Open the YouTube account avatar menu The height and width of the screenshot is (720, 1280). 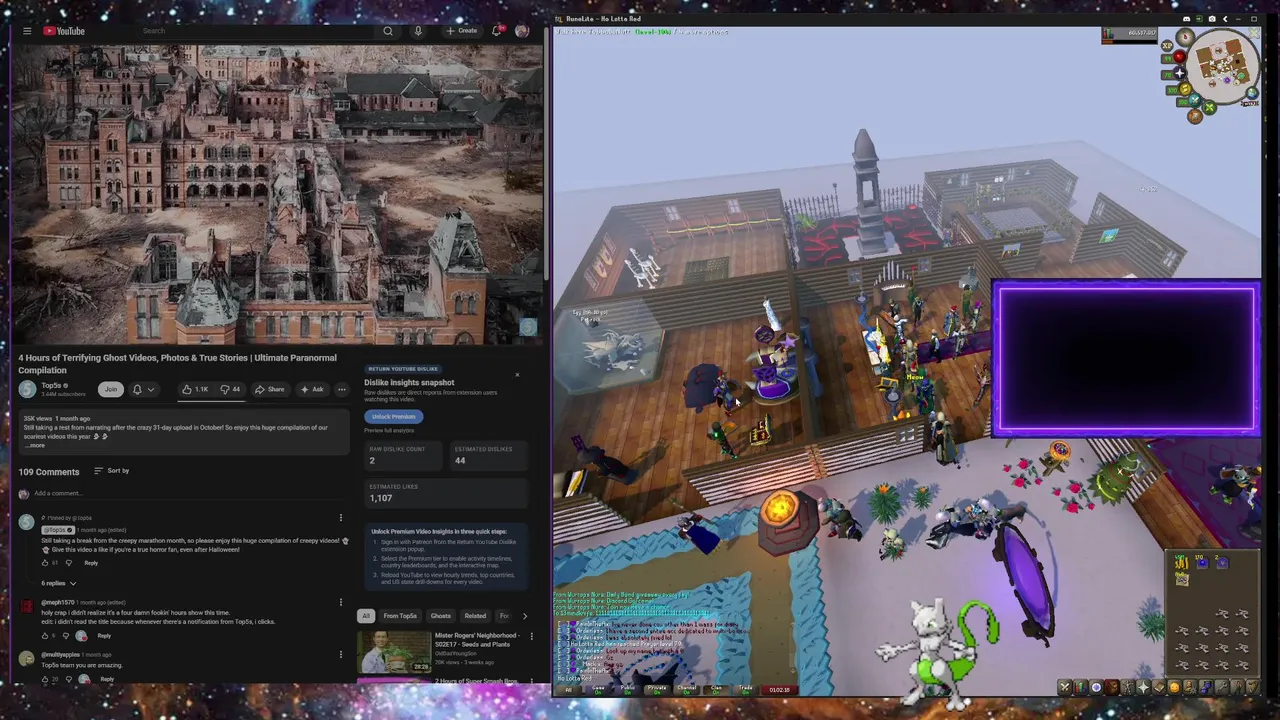521,31
